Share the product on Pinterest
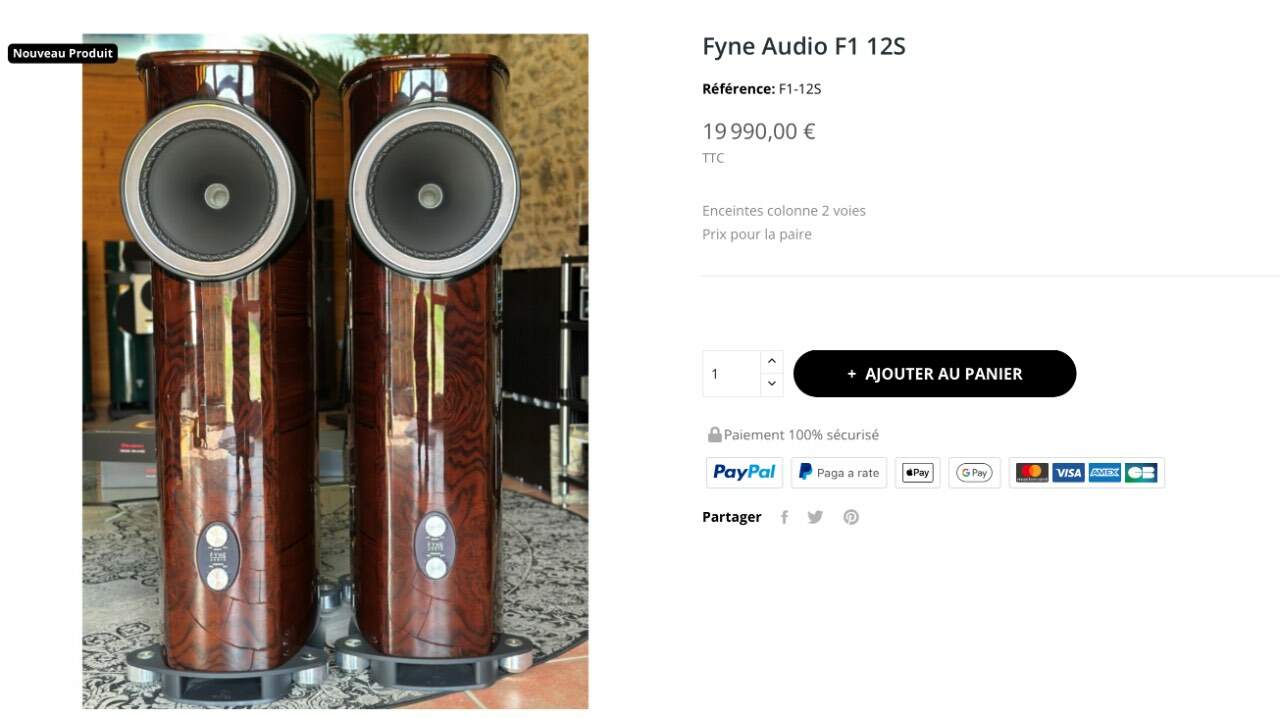This screenshot has height=718, width=1280. tap(851, 517)
